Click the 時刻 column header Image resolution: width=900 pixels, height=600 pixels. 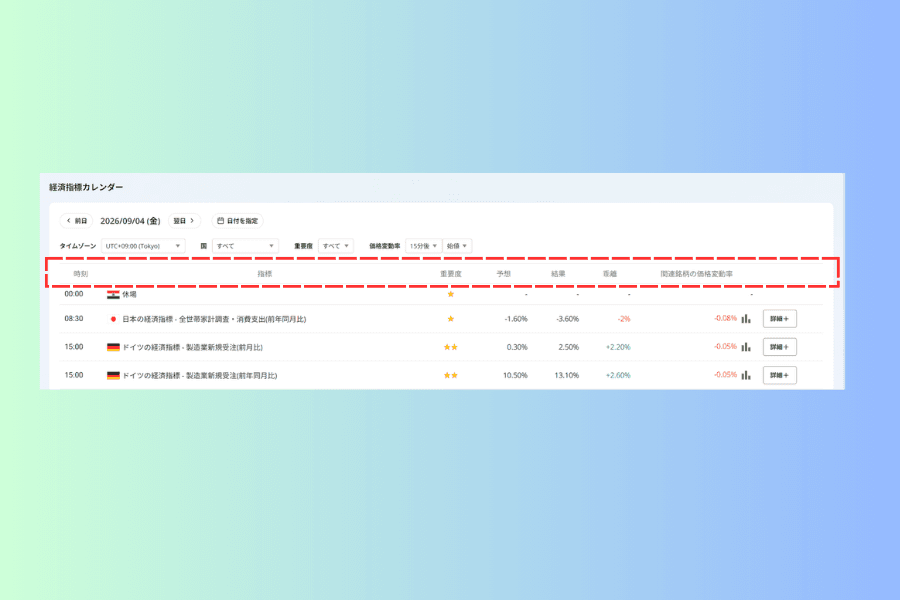coord(81,274)
